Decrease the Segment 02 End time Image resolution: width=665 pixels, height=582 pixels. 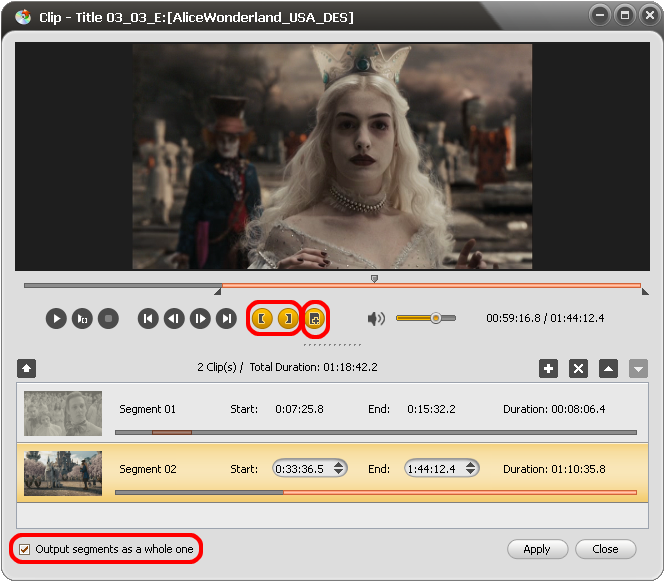click(470, 472)
